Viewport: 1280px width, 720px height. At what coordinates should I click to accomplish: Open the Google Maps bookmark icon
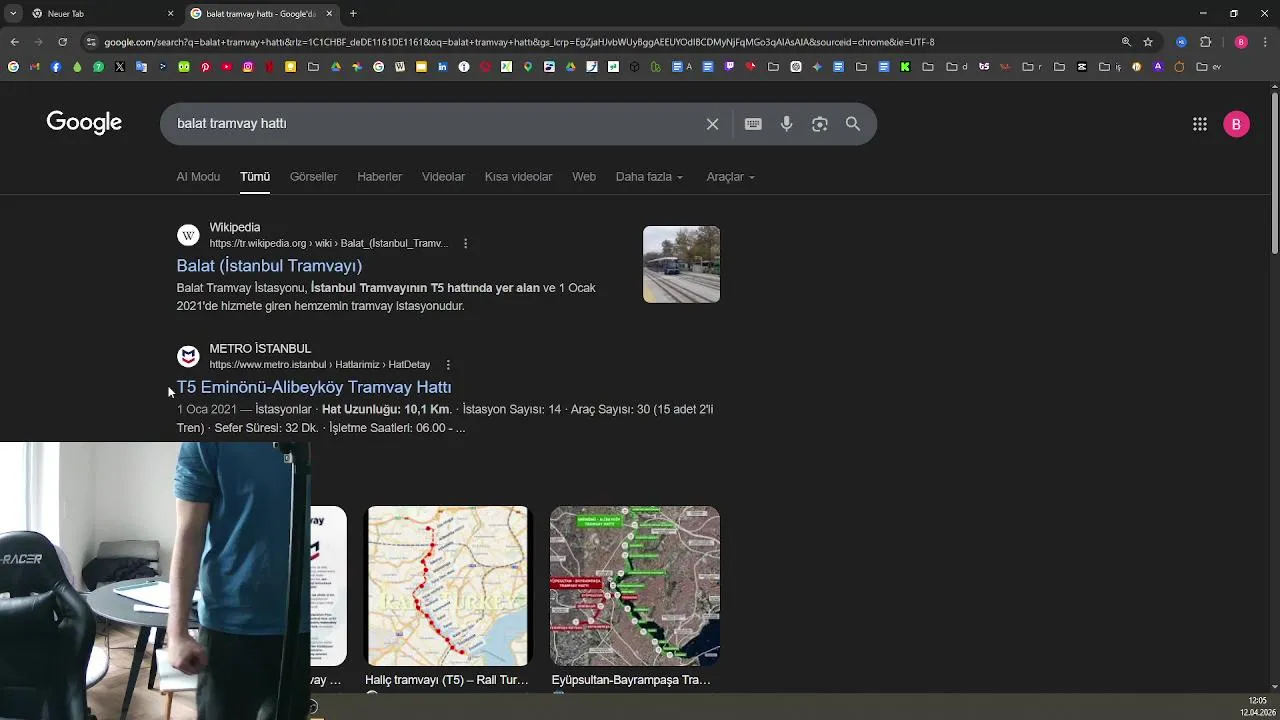[x=528, y=67]
